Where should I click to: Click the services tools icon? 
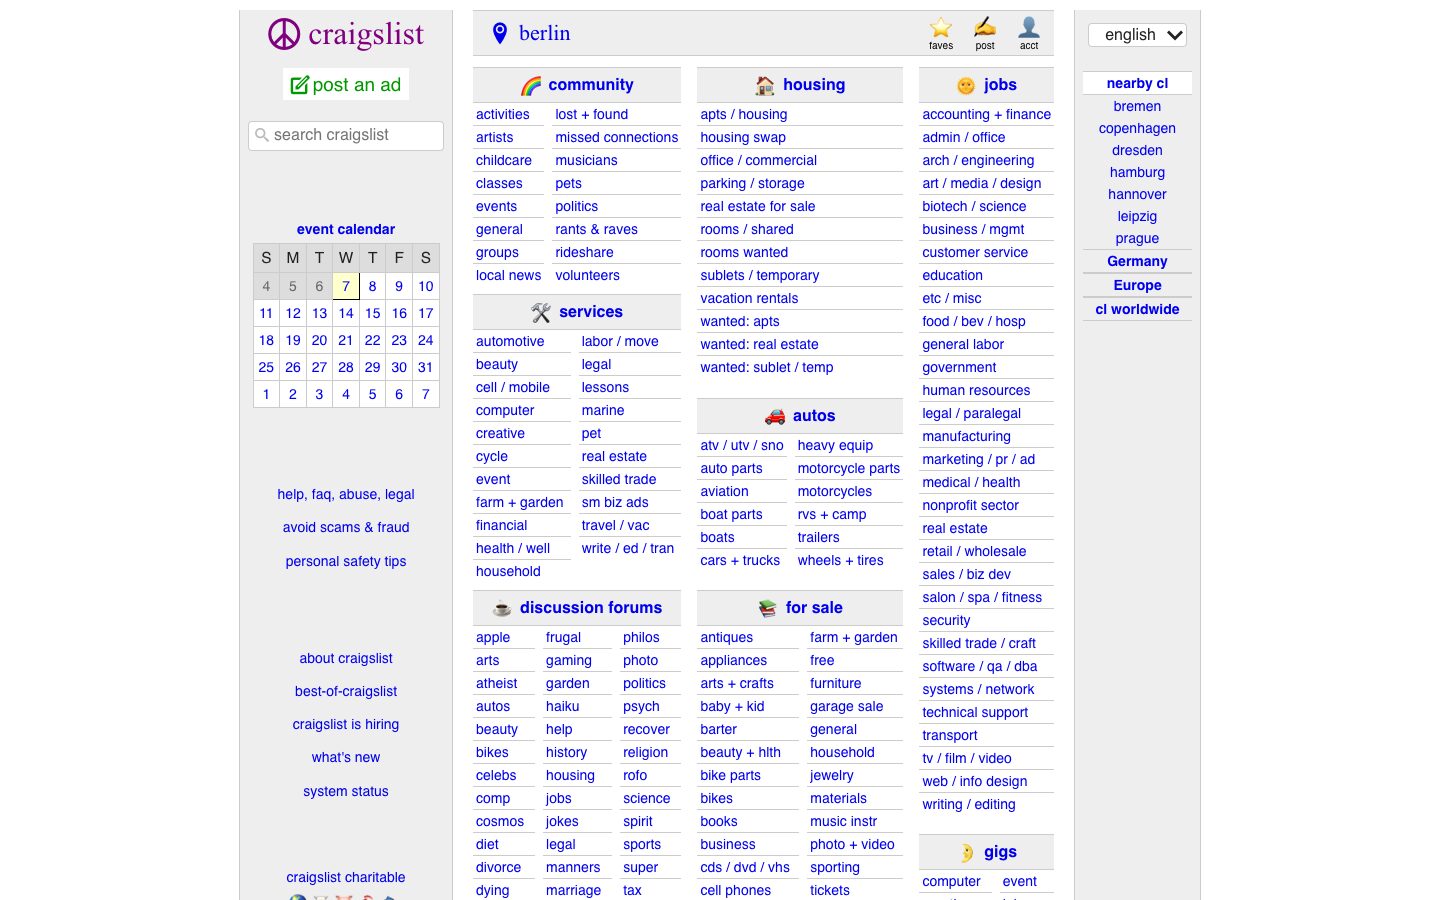click(x=541, y=313)
